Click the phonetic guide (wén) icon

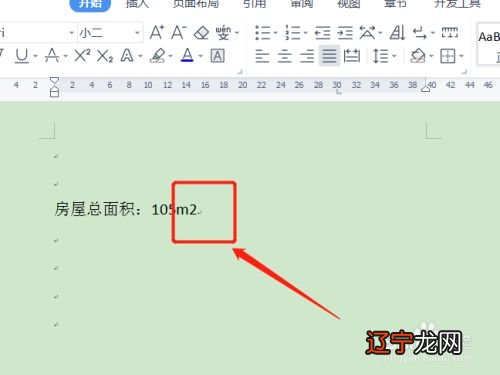[223, 33]
